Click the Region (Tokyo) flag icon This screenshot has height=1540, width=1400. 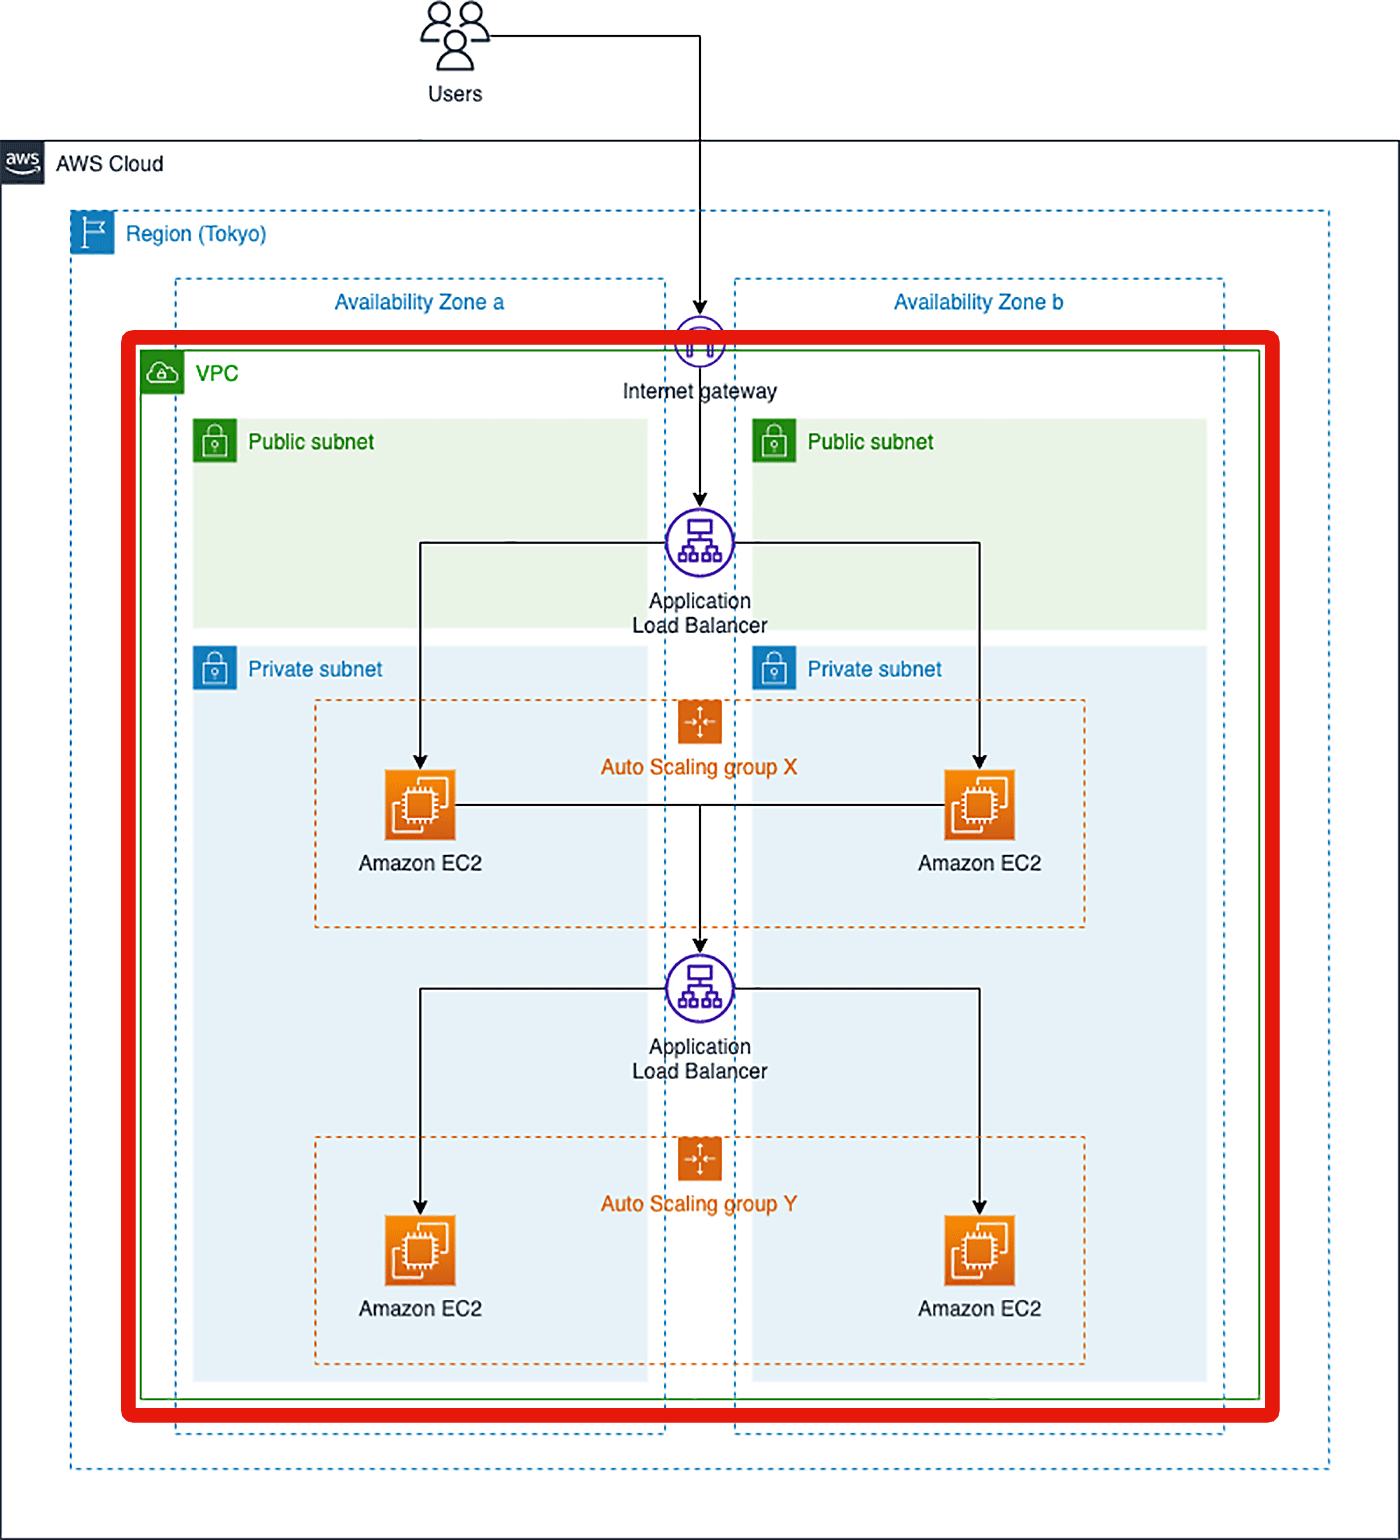point(93,233)
